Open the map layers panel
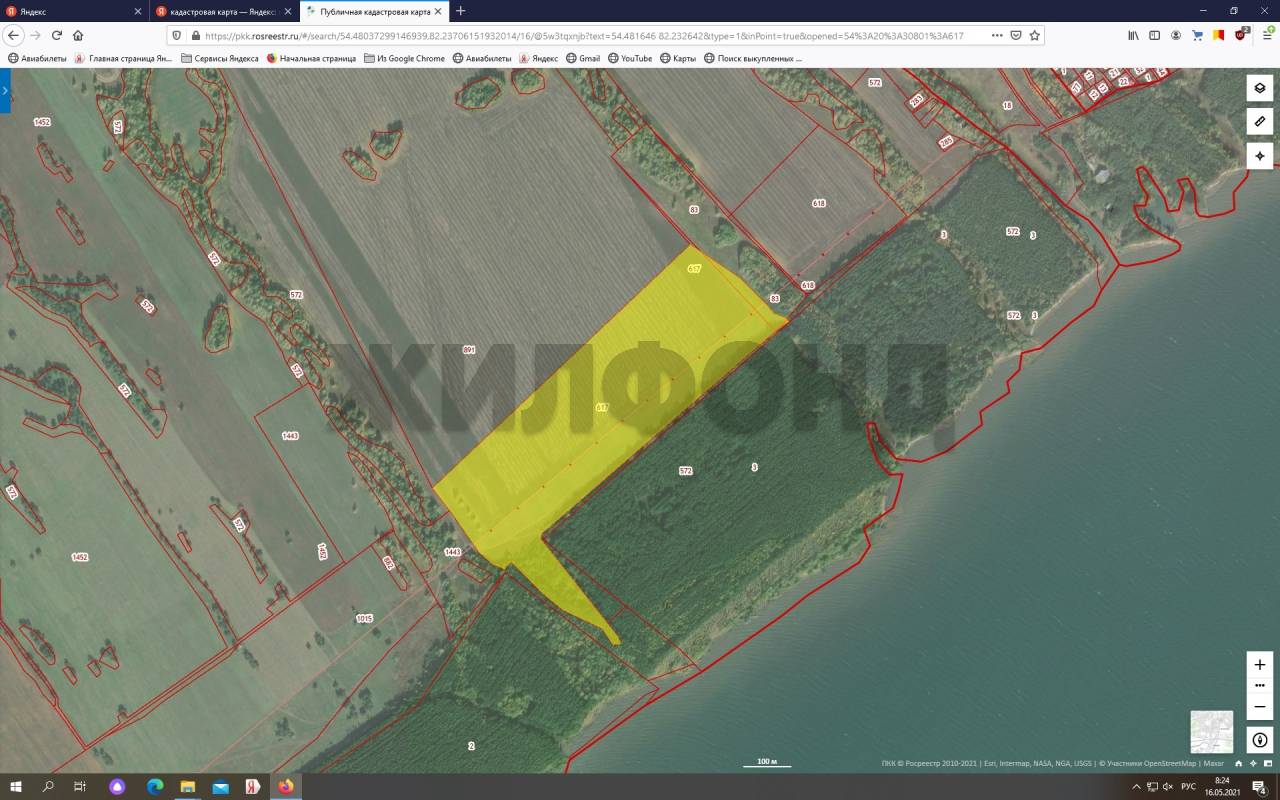The image size is (1280, 800). (x=1259, y=88)
